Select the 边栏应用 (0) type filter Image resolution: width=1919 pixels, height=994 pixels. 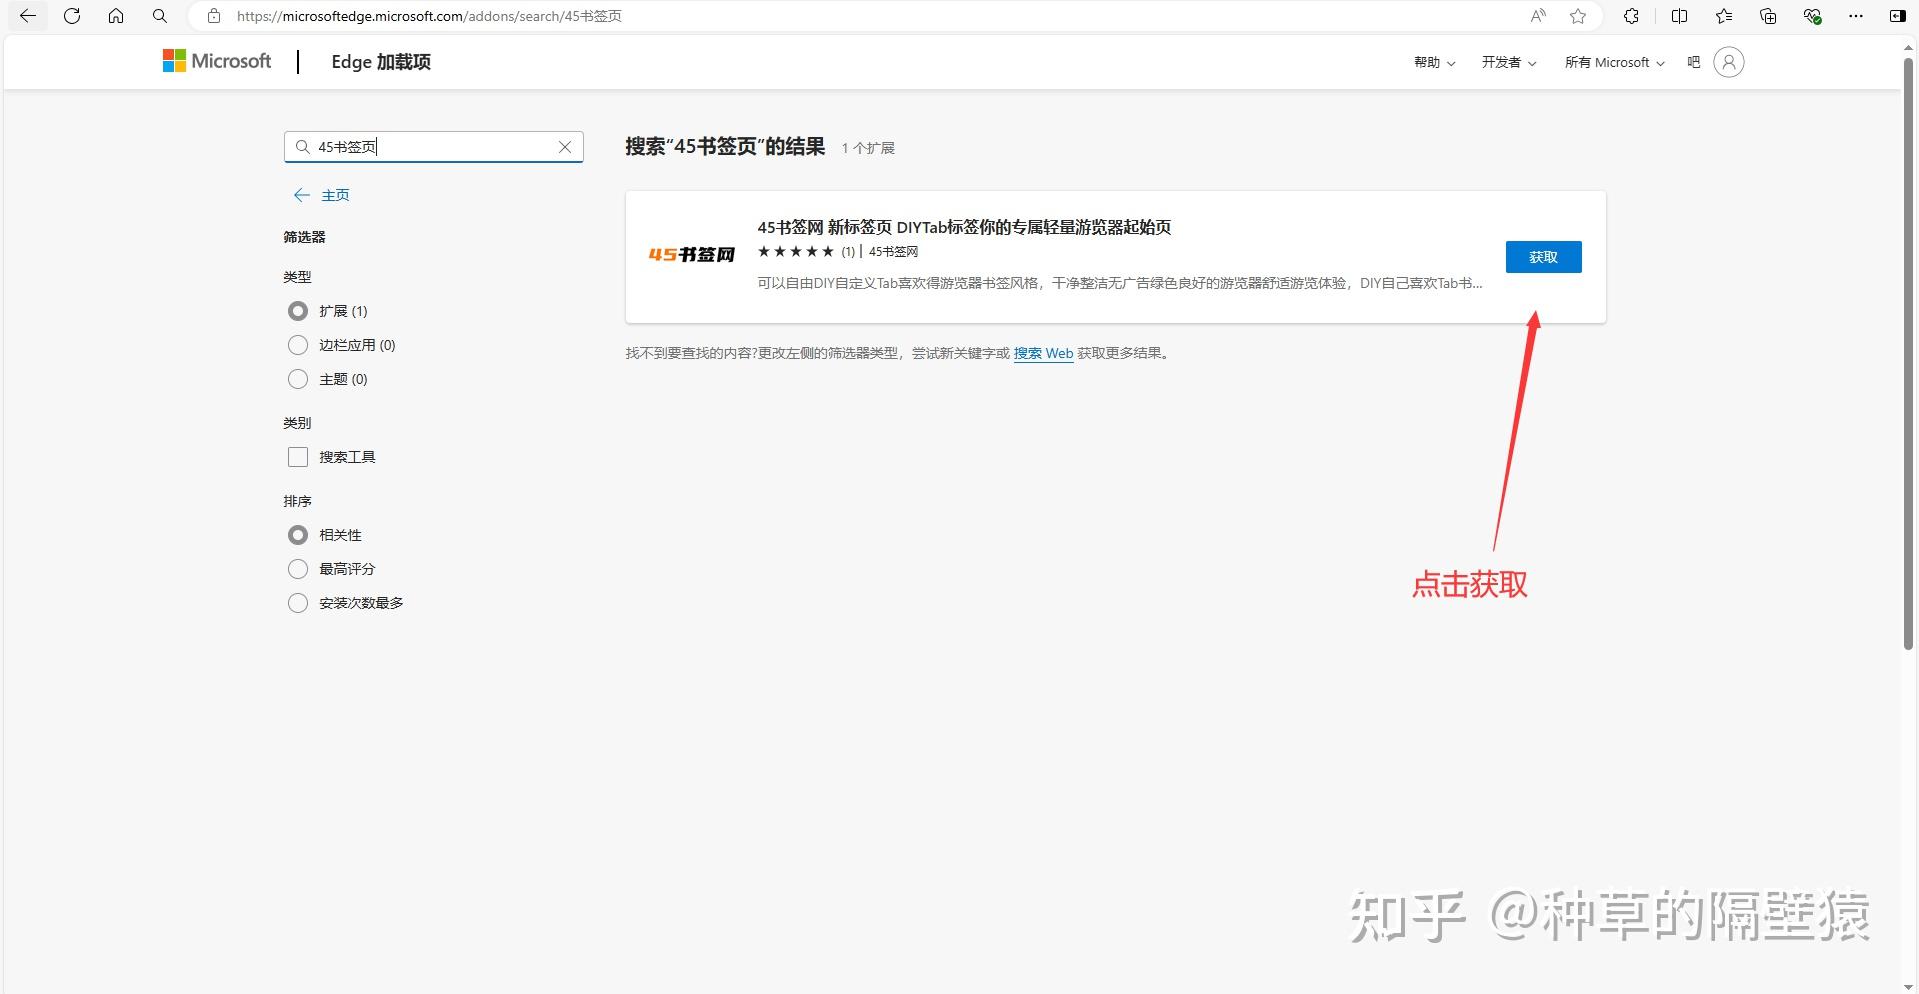pos(298,345)
